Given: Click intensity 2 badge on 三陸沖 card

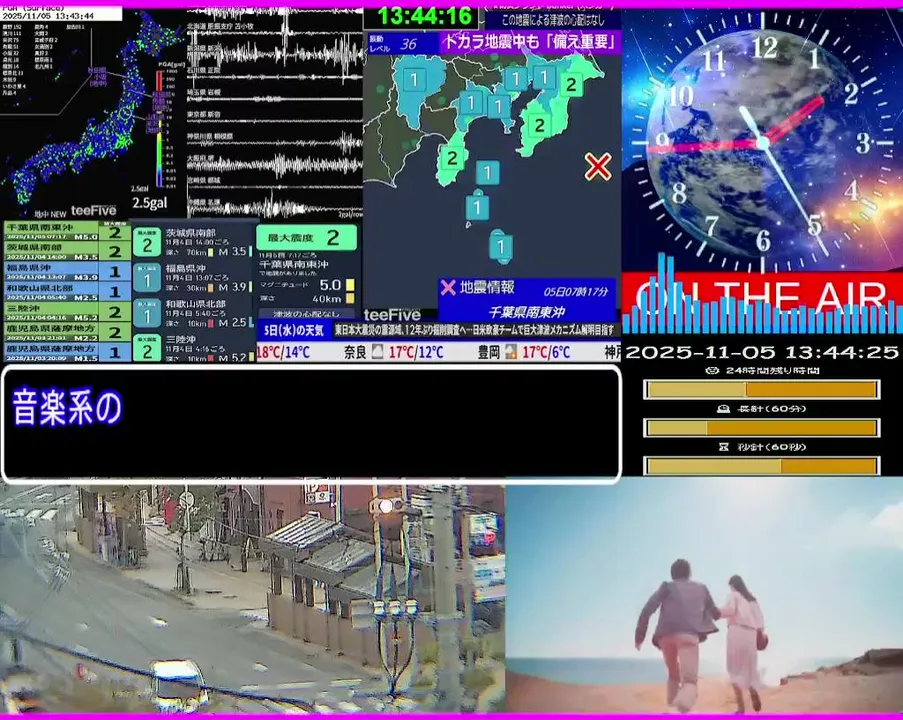Looking at the screenshot, I should [147, 349].
